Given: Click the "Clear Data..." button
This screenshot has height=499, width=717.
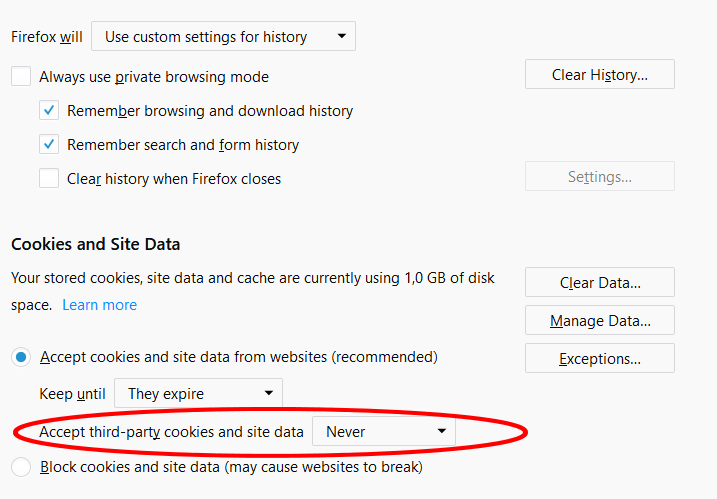Looking at the screenshot, I should pyautogui.click(x=599, y=283).
